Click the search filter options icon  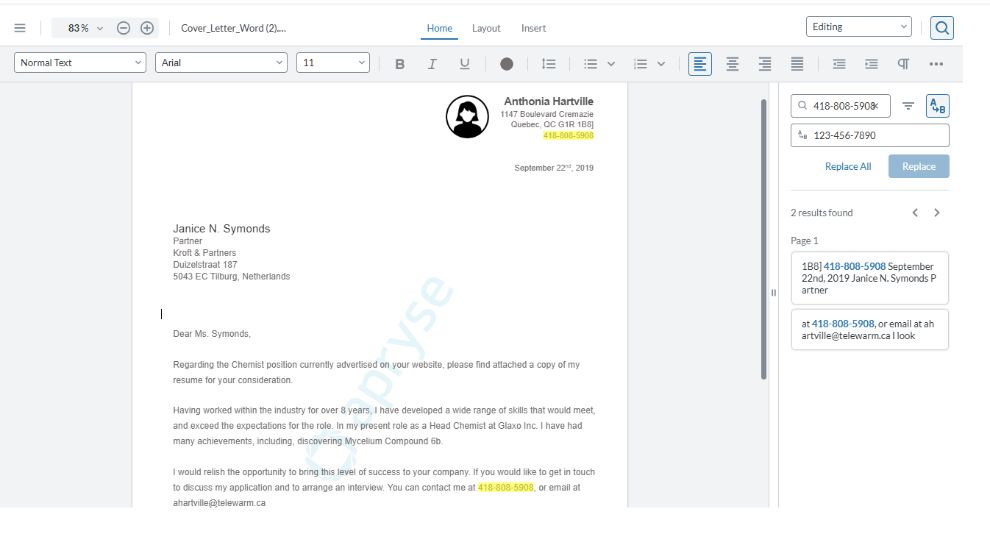908,106
